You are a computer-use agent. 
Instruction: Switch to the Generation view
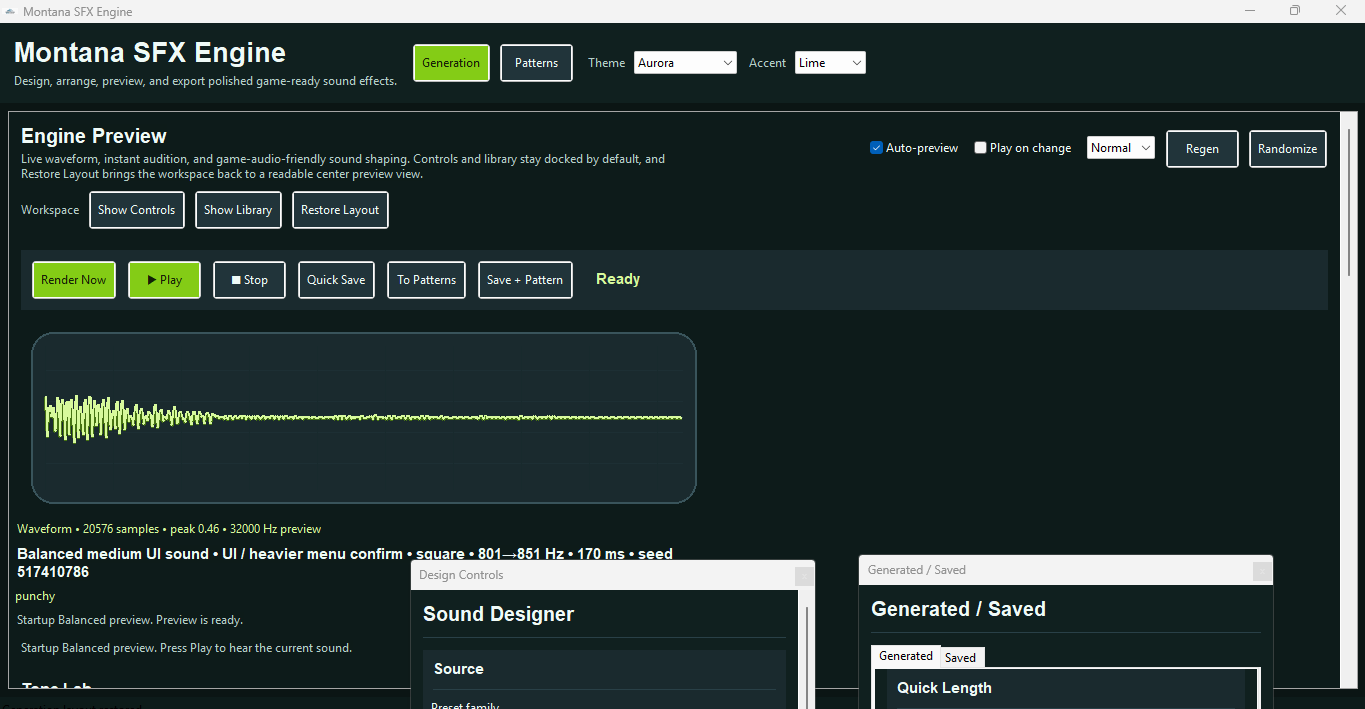451,63
